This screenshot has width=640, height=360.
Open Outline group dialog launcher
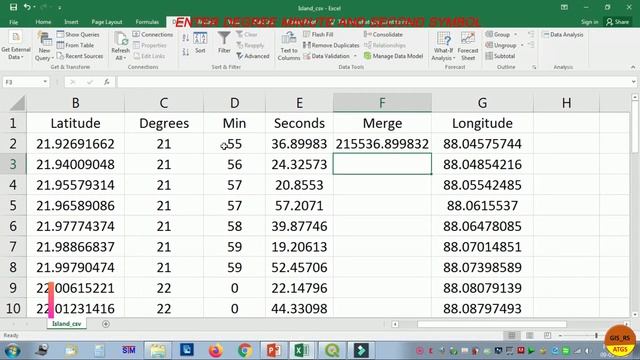click(x=534, y=67)
